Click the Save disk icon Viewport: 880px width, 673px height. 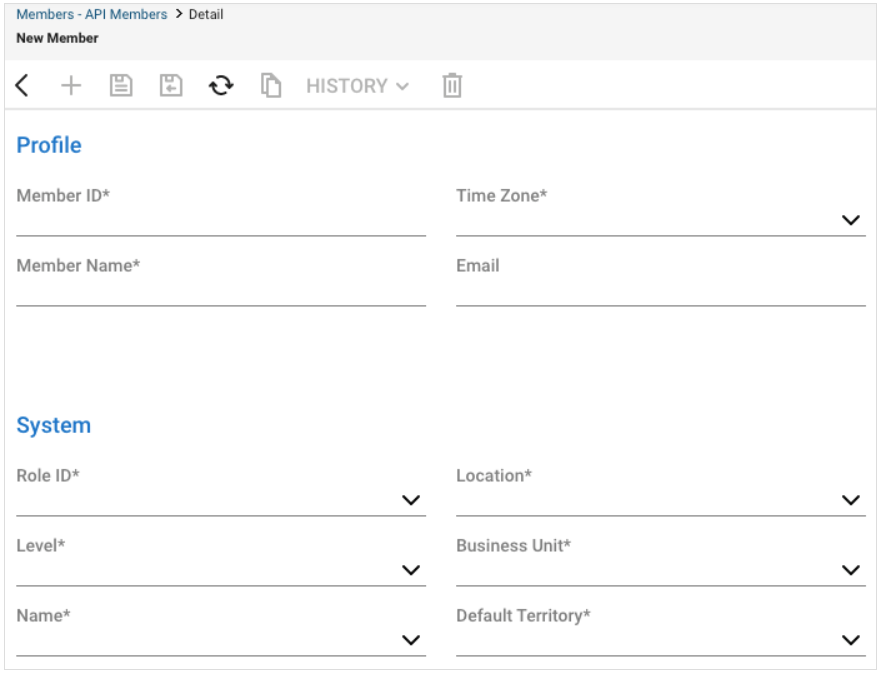(x=121, y=86)
